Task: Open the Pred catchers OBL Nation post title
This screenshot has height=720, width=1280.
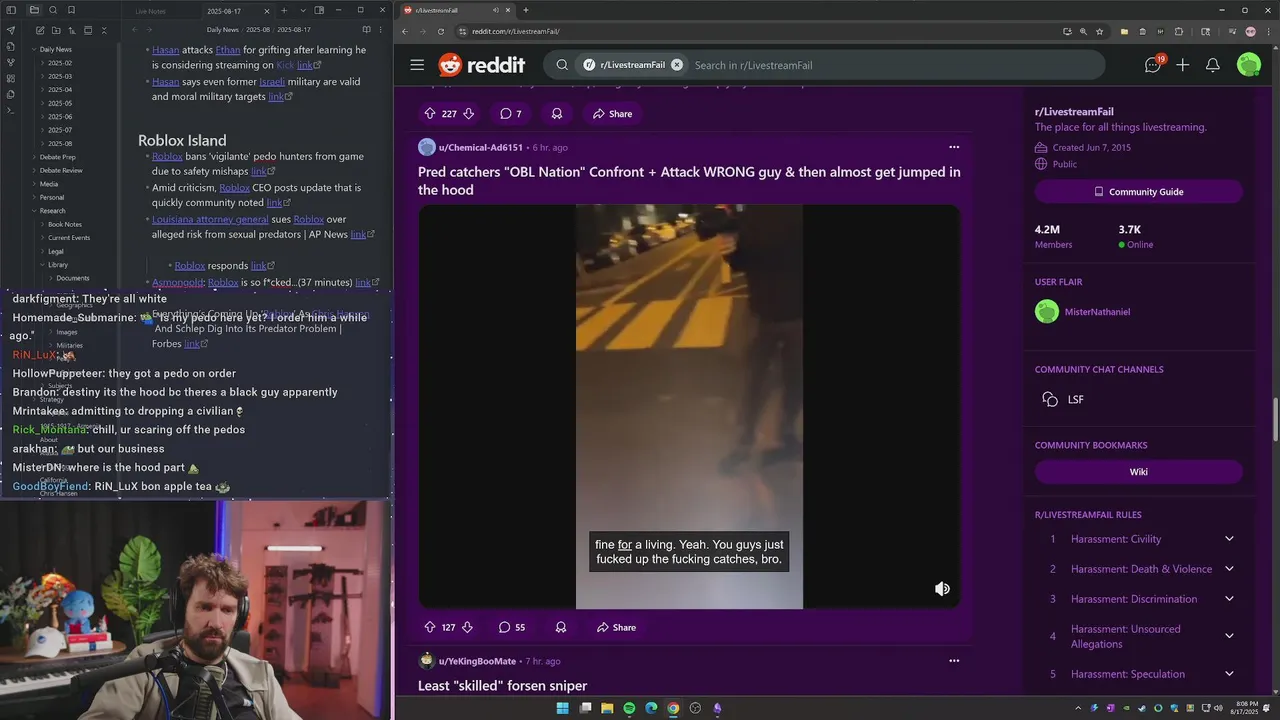Action: pyautogui.click(x=689, y=181)
